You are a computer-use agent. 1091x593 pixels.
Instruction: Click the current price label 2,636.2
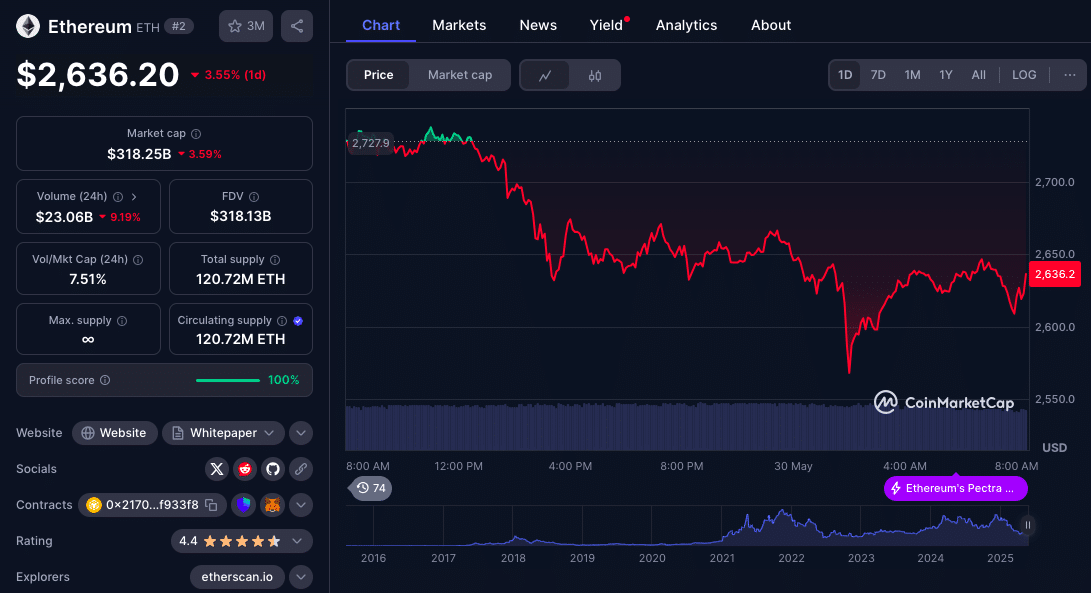[1055, 274]
